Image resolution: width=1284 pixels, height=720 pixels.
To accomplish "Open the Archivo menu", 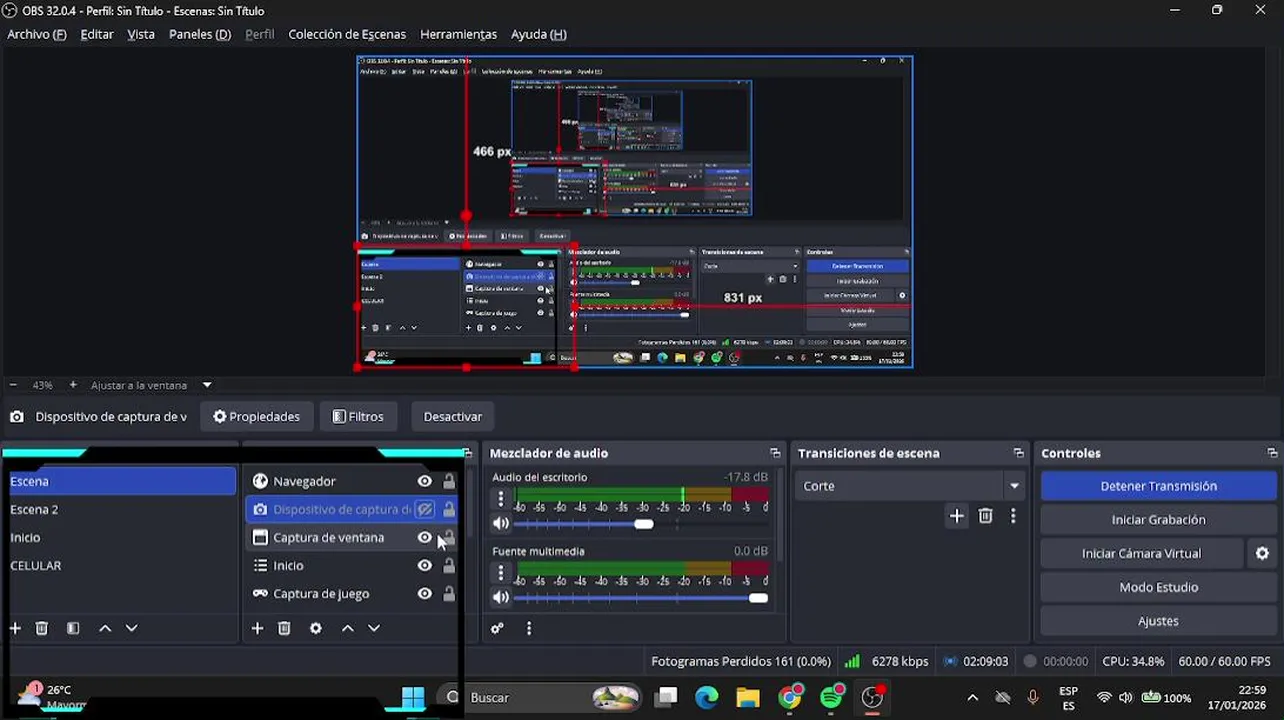I will click(x=37, y=34).
